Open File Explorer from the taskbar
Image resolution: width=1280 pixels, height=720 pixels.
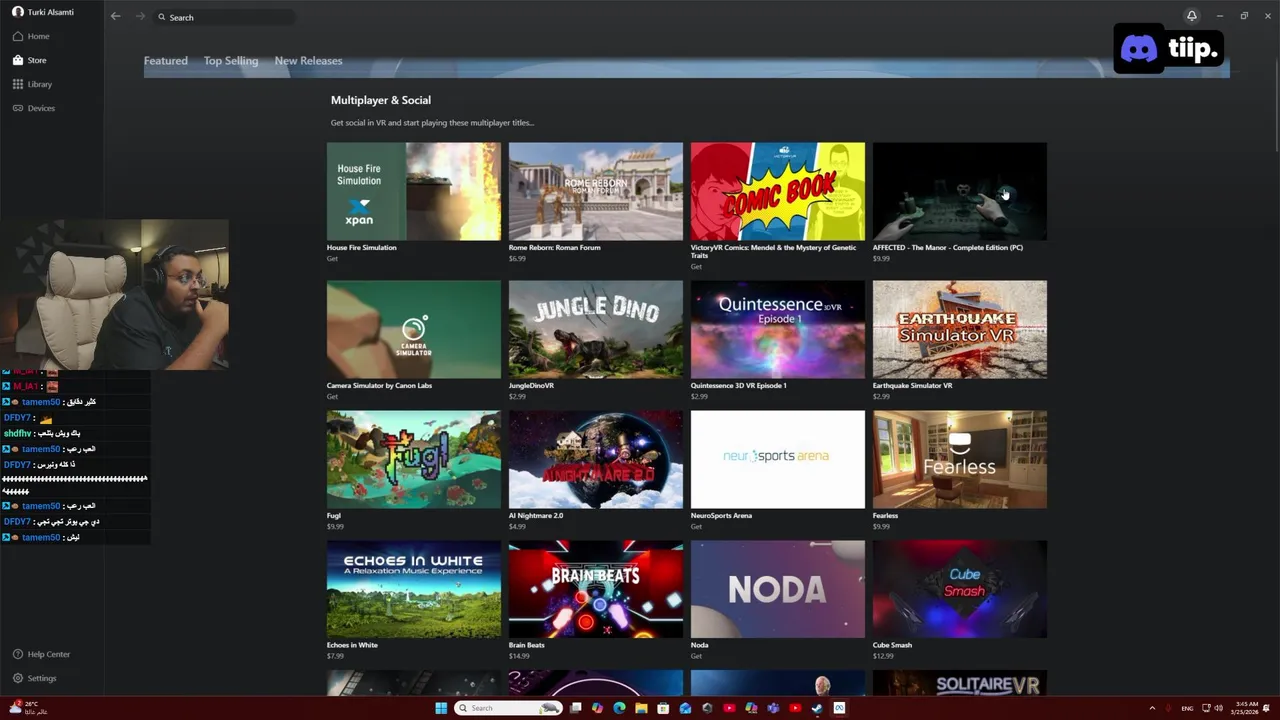coord(641,708)
